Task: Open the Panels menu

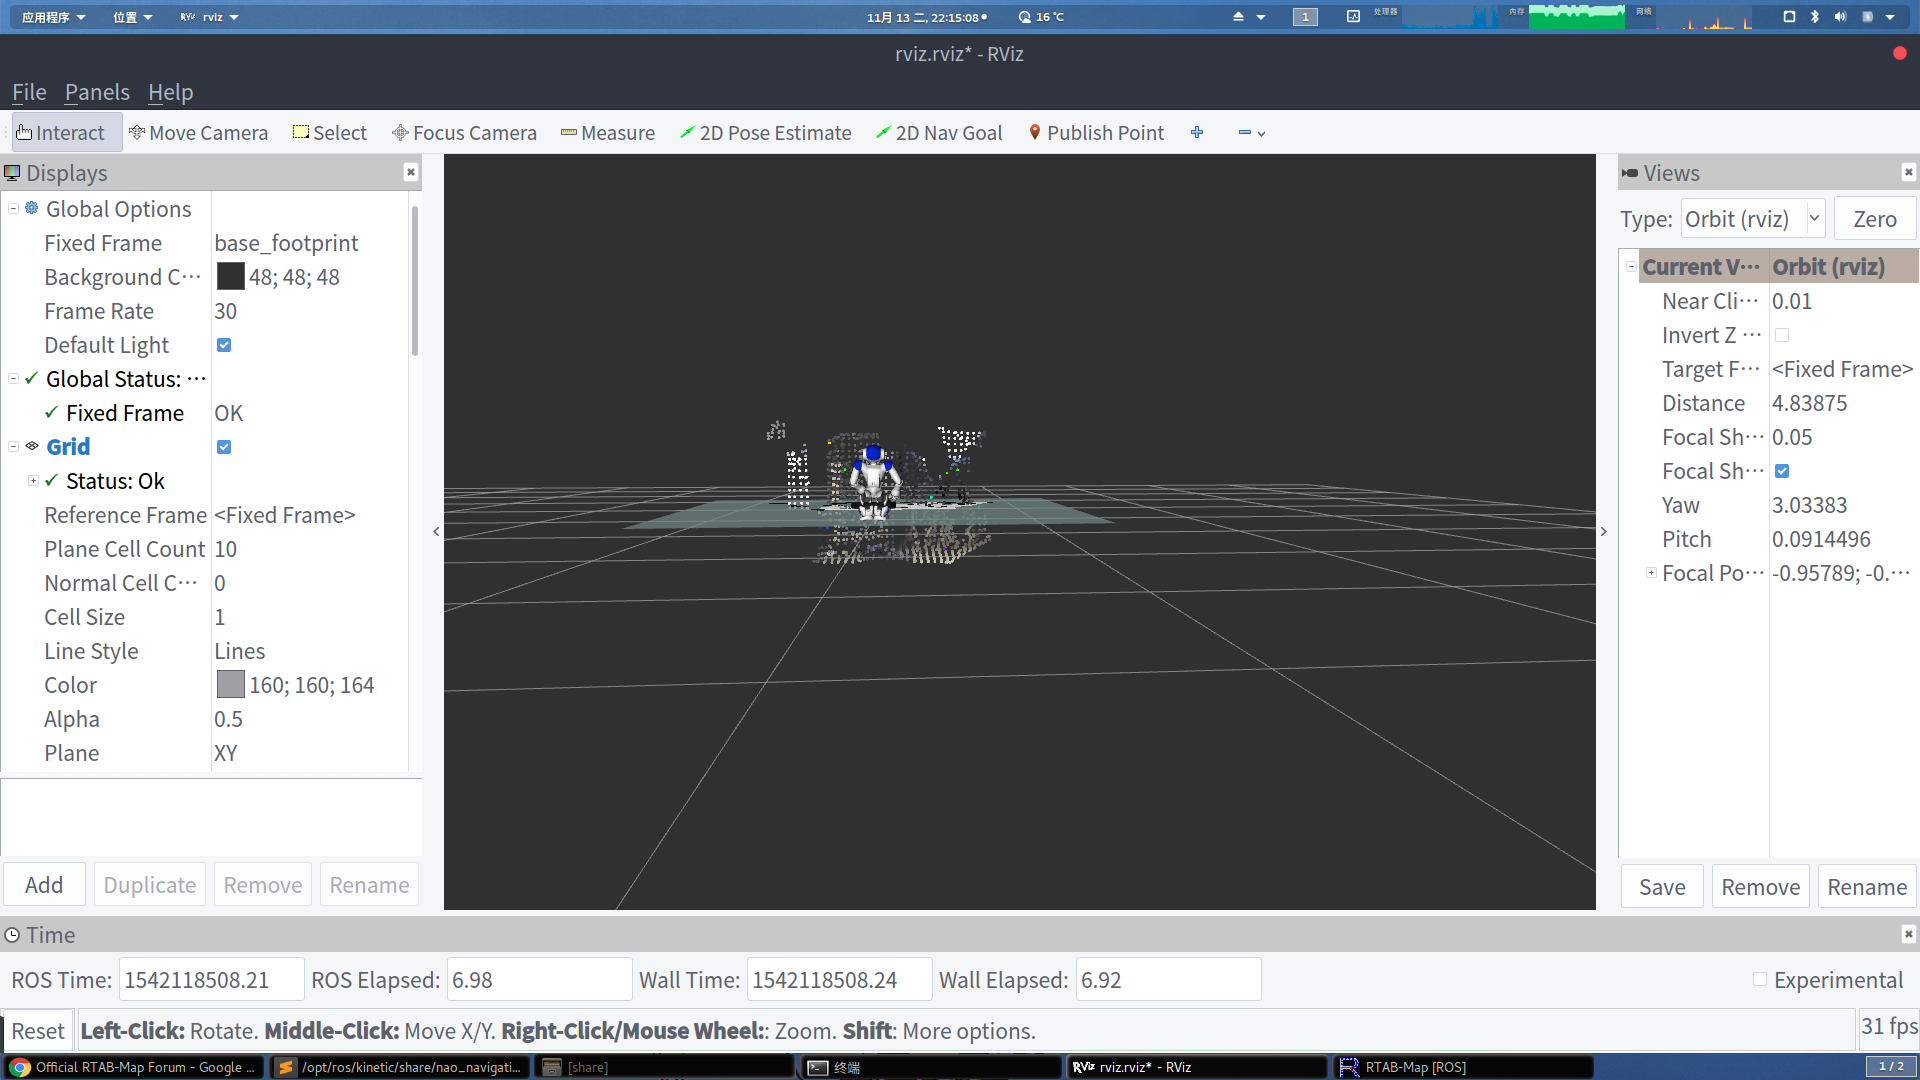Action: click(x=97, y=92)
